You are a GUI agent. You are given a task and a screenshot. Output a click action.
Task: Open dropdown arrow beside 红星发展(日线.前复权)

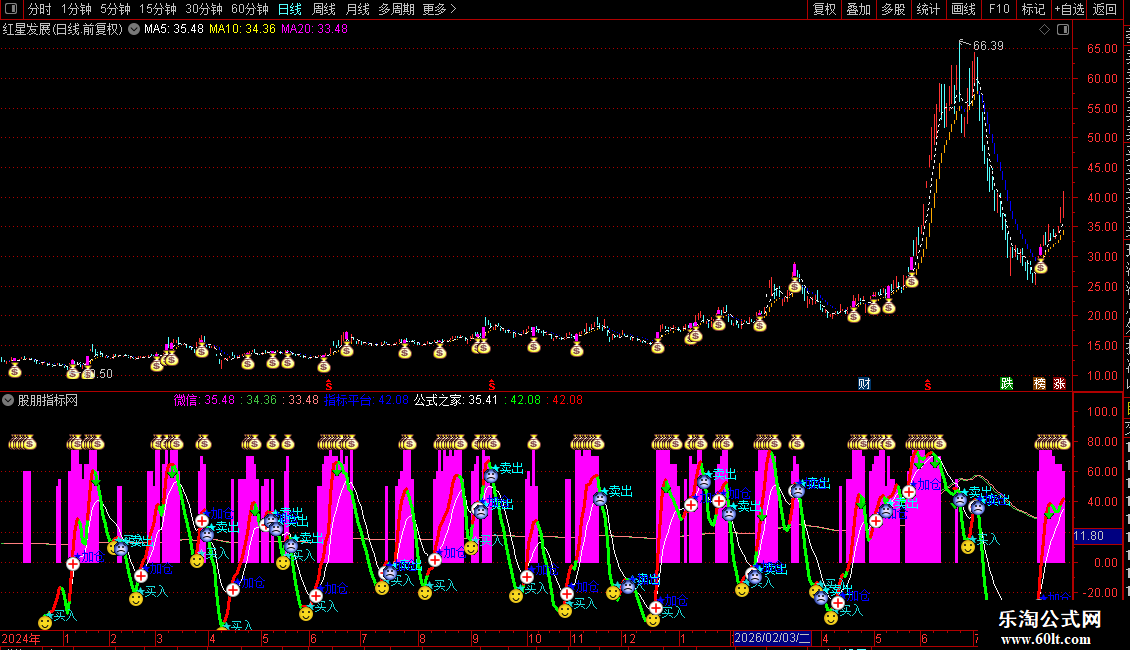(x=134, y=30)
